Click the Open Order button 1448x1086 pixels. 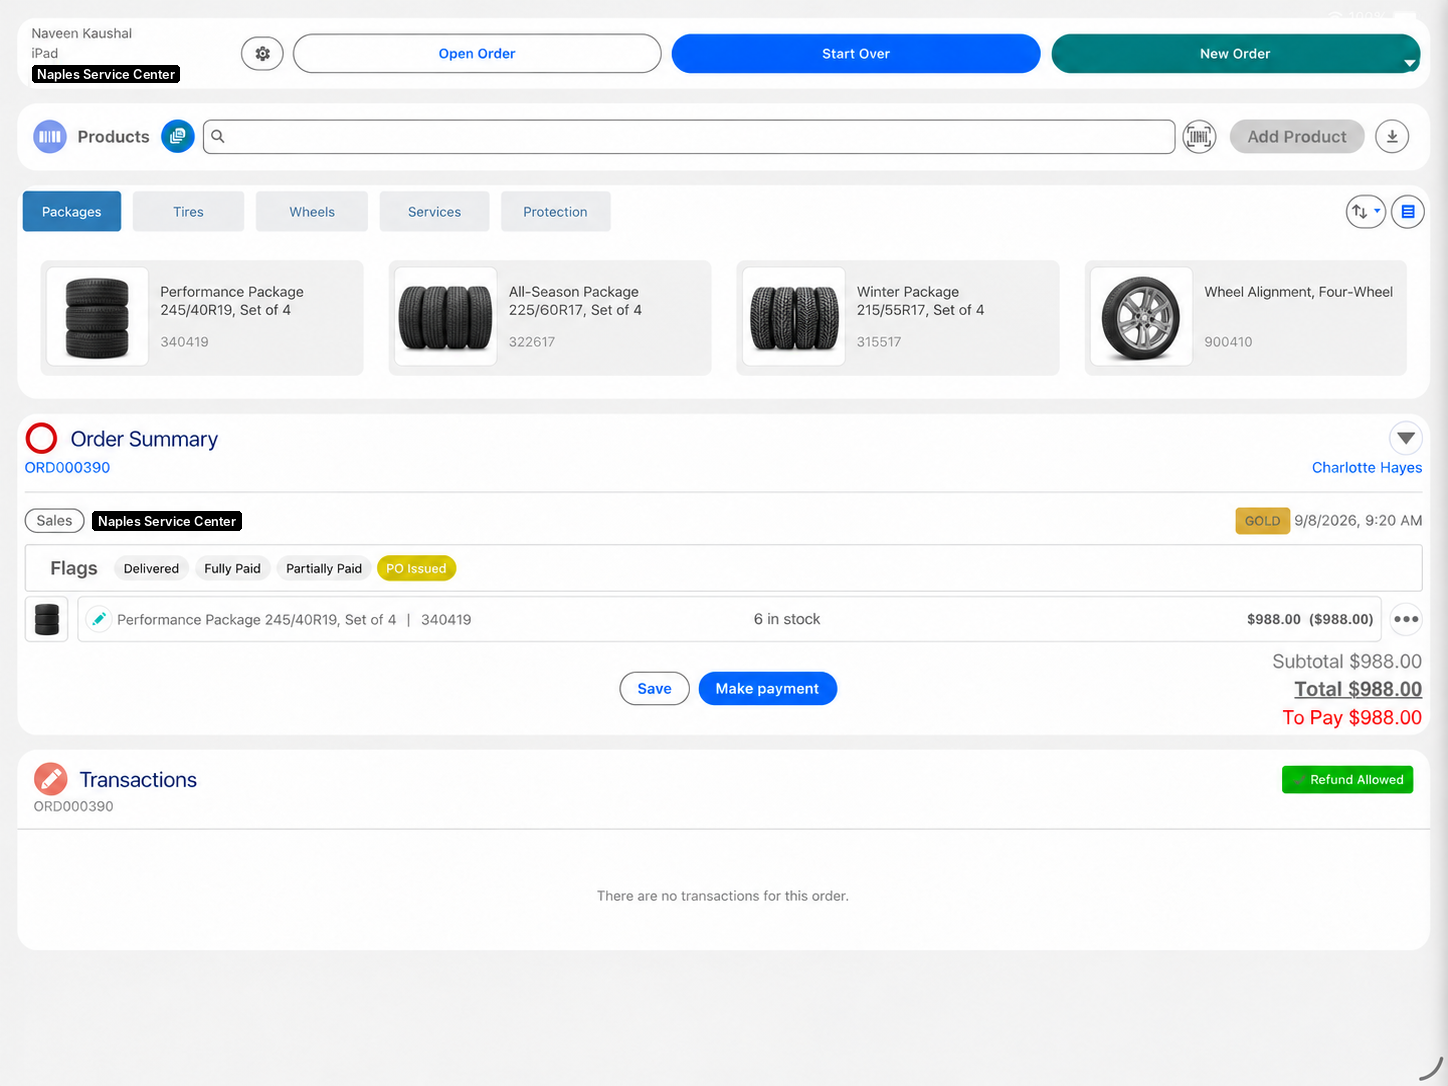[477, 54]
